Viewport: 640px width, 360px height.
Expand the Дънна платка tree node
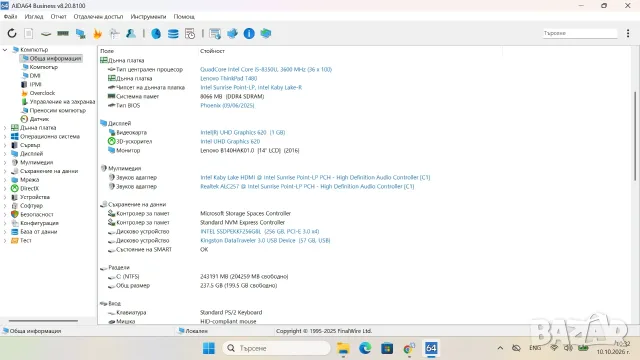(5, 128)
